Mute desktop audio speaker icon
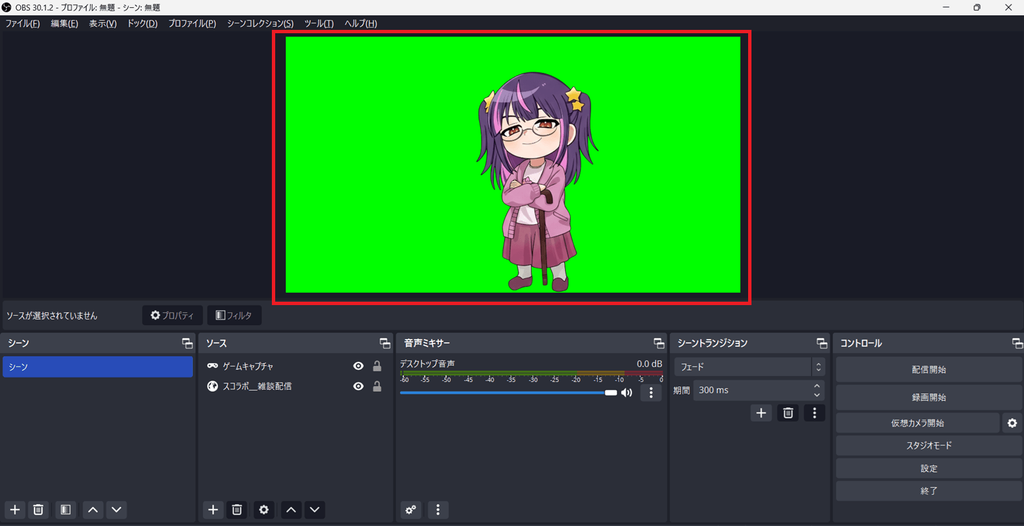The height and width of the screenshot is (526, 1024). pos(627,393)
